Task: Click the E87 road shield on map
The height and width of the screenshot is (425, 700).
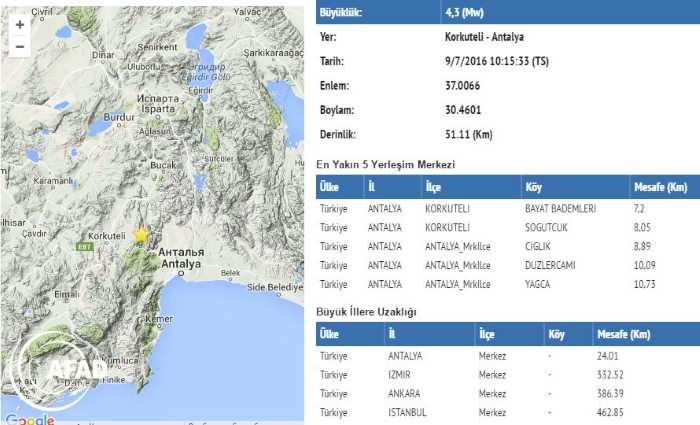Action: click(86, 247)
